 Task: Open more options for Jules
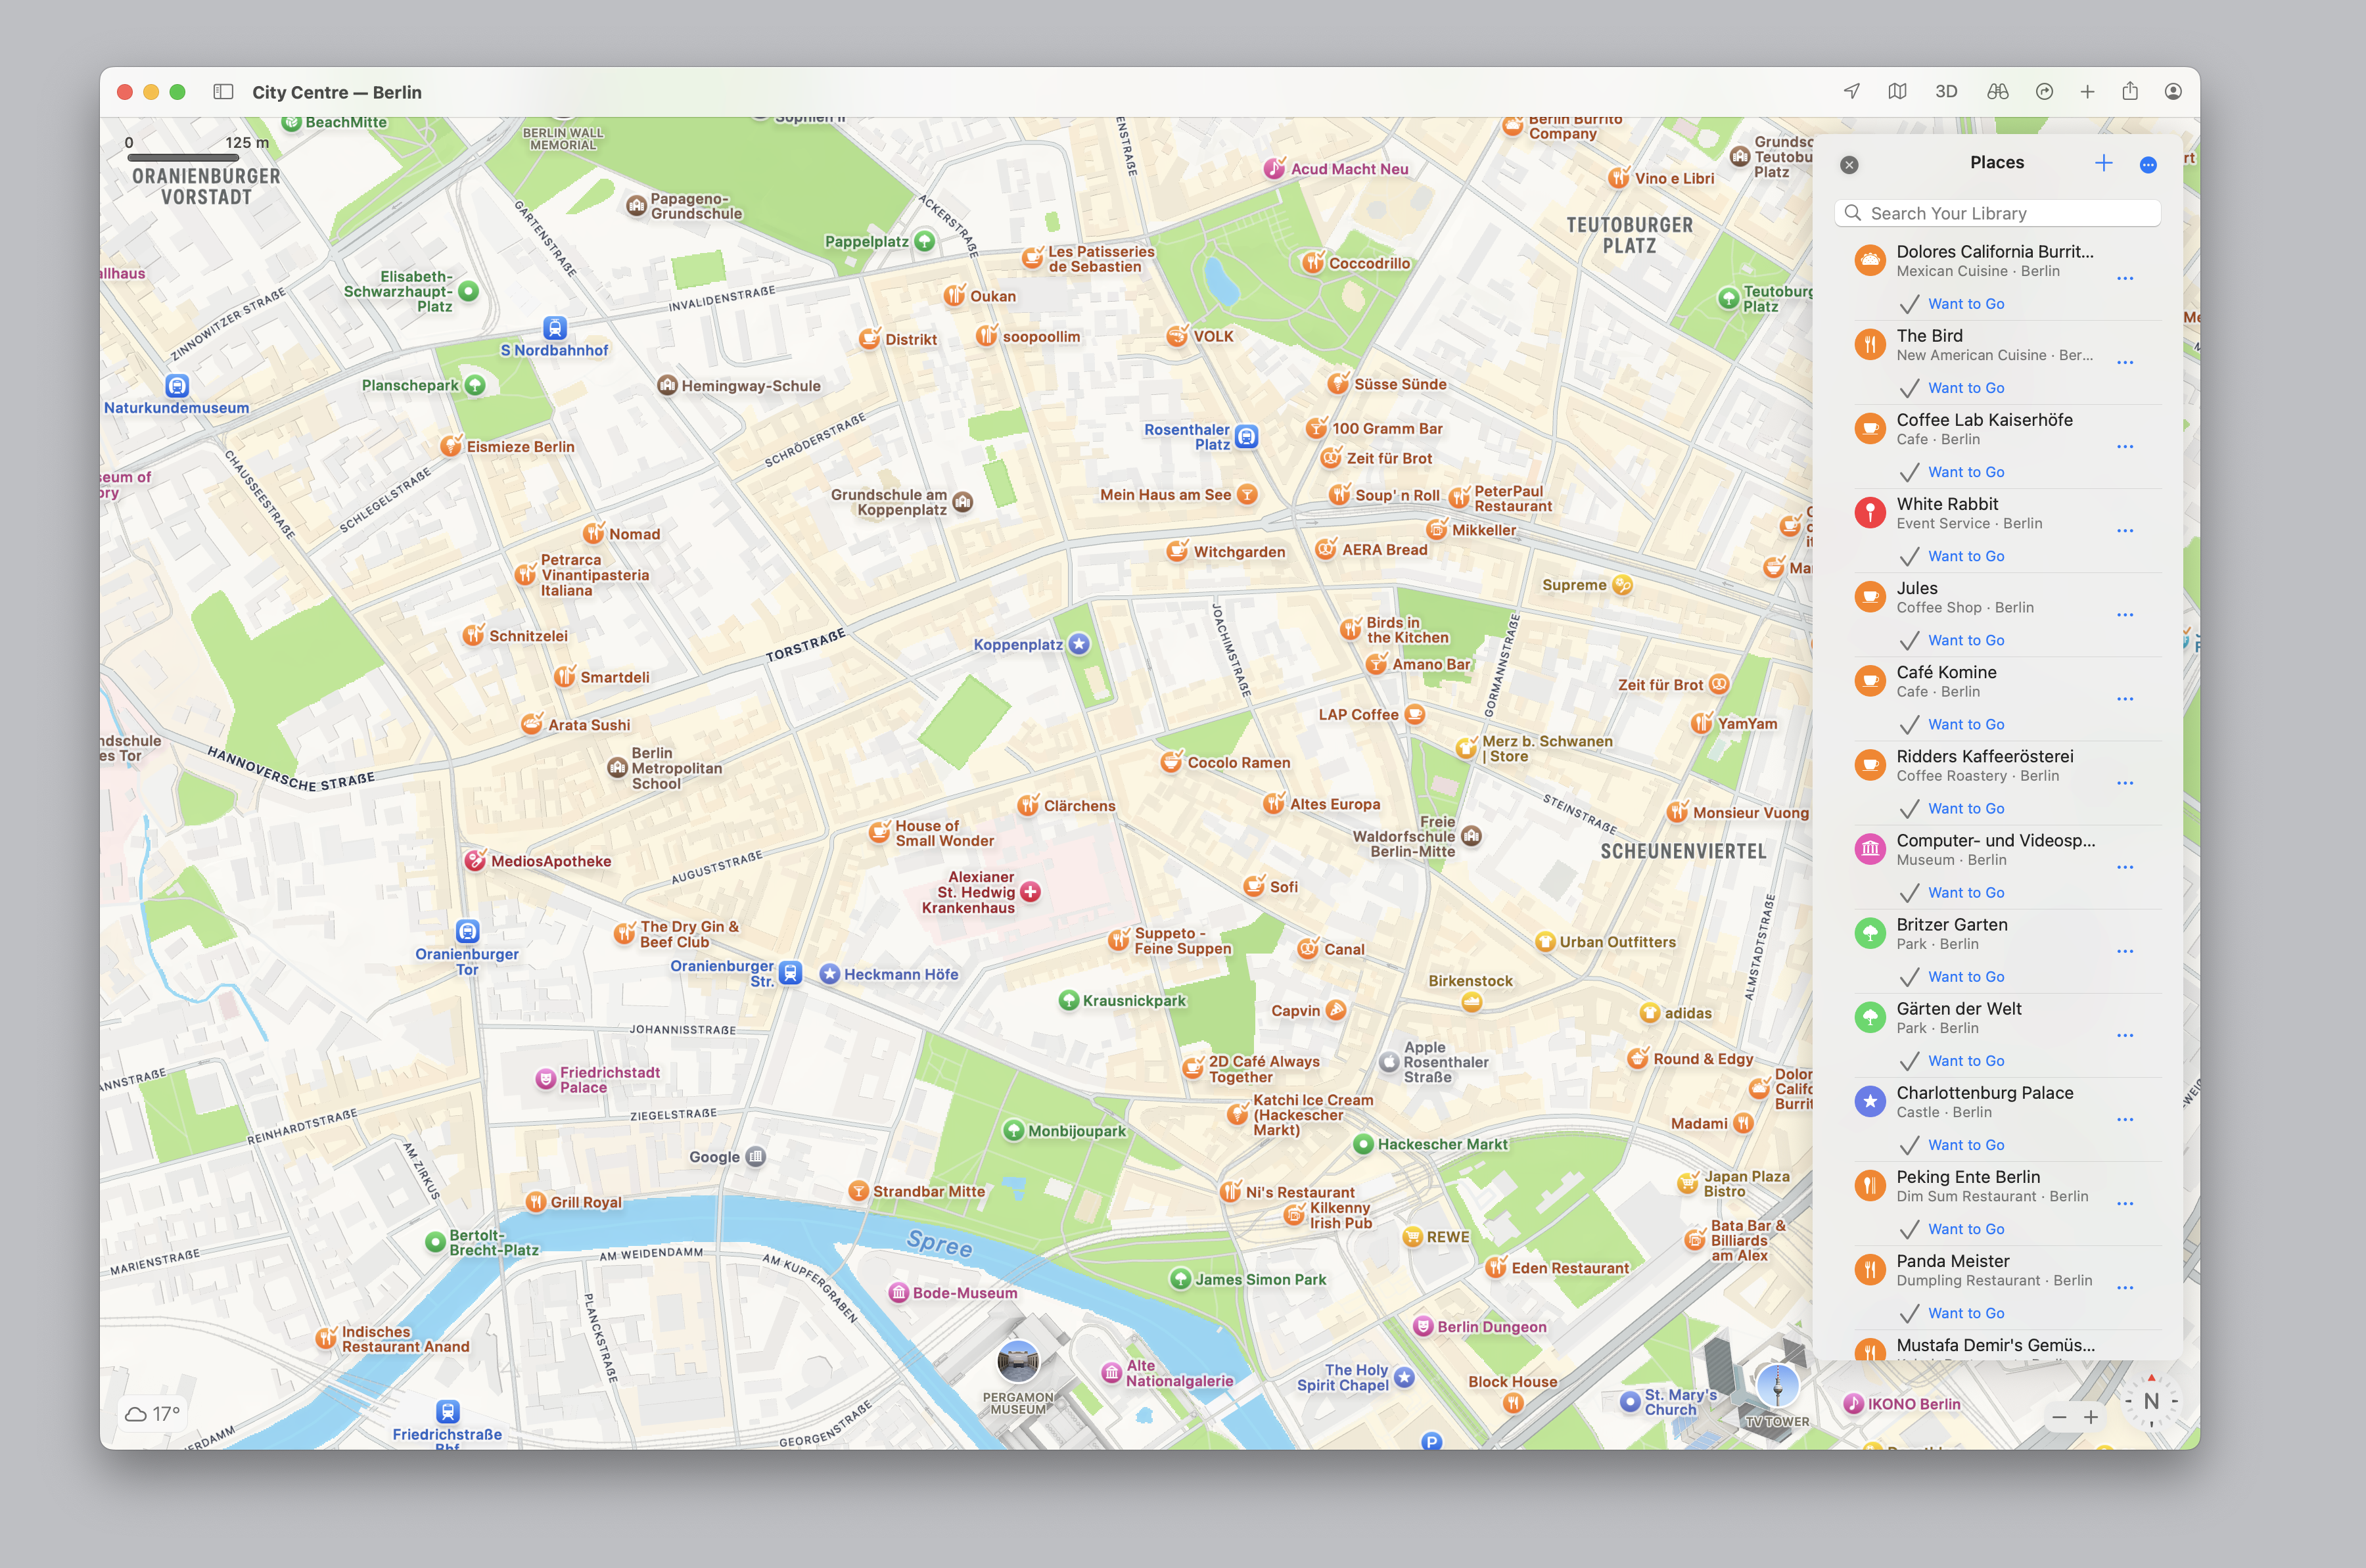[2125, 615]
